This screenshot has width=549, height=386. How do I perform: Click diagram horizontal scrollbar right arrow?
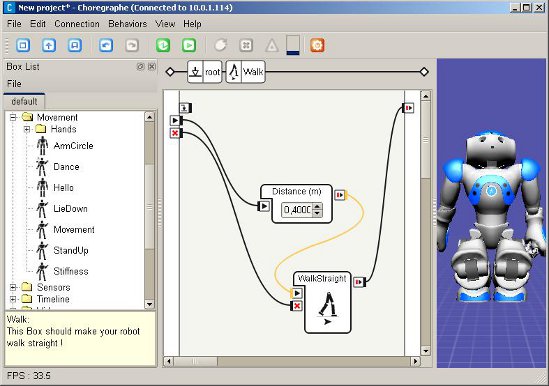click(x=416, y=361)
